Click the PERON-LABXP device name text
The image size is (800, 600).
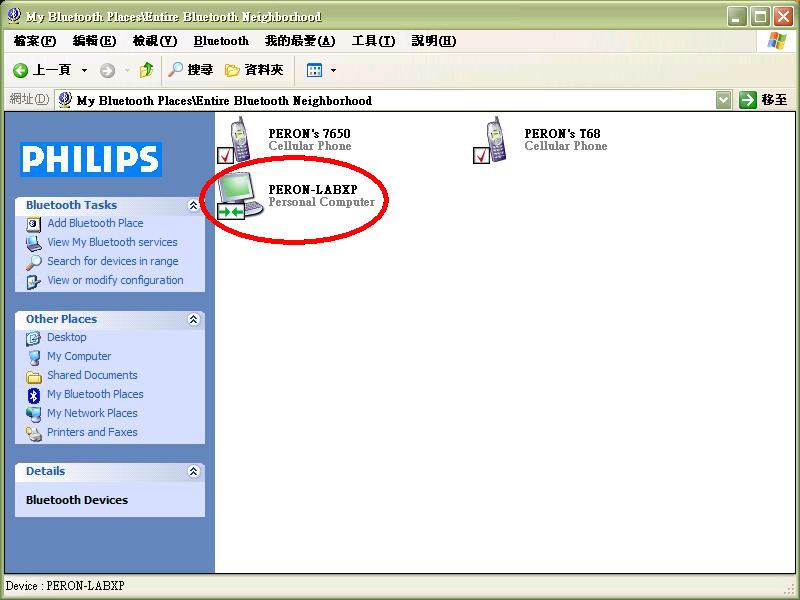coord(313,189)
